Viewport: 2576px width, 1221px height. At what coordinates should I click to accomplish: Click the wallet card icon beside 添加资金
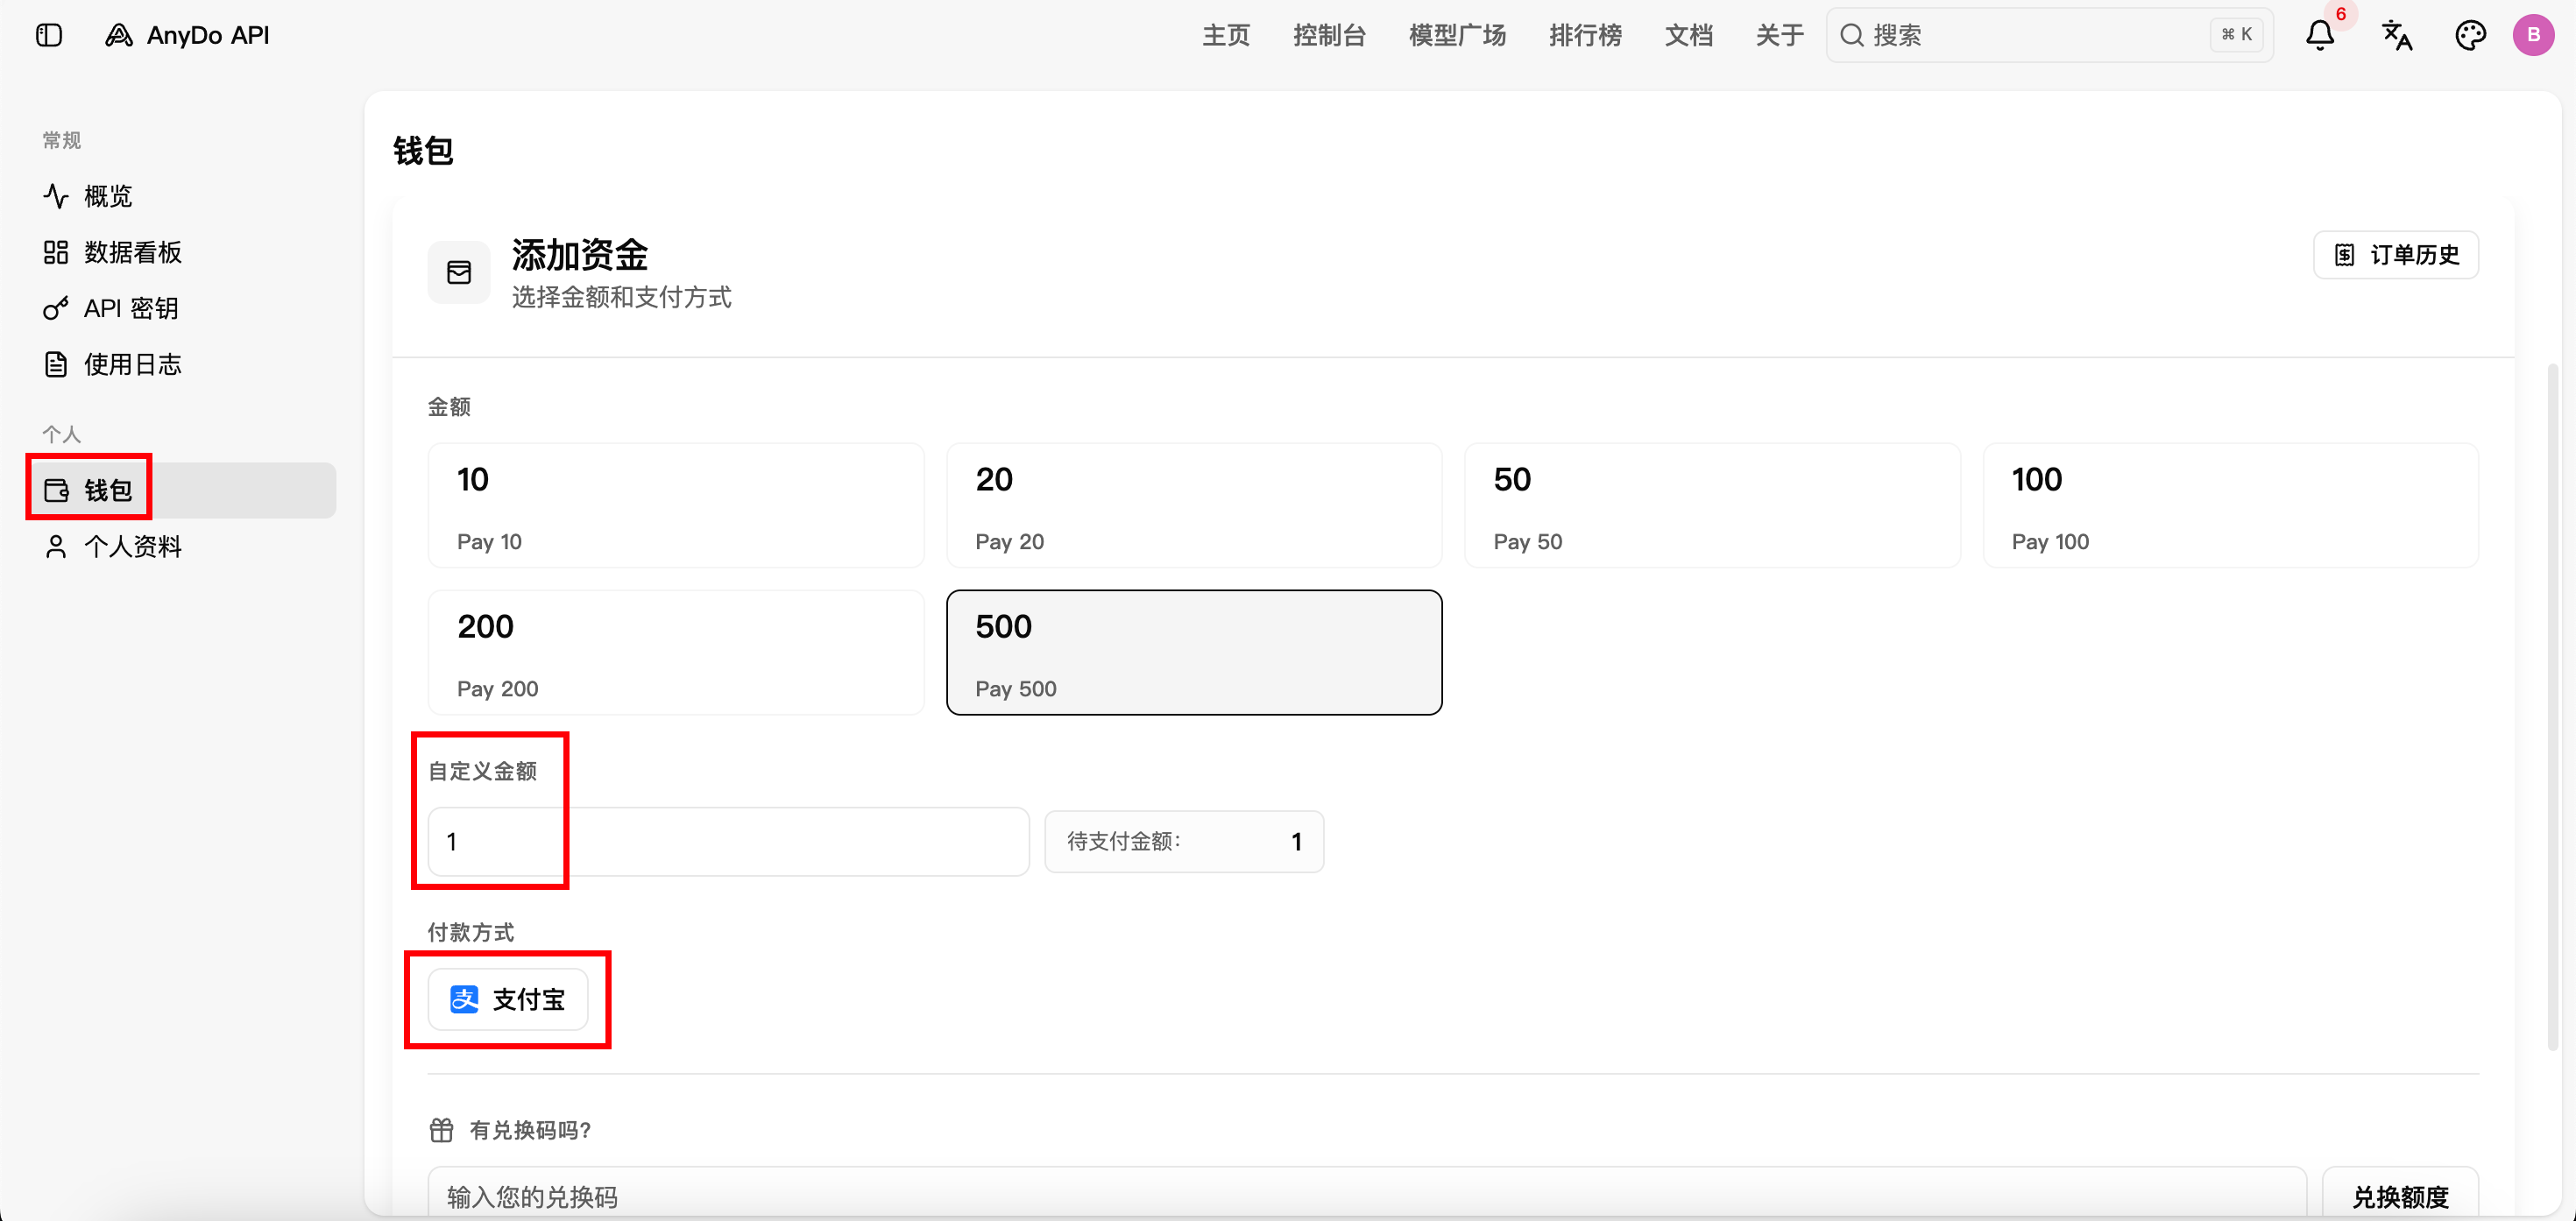point(459,272)
